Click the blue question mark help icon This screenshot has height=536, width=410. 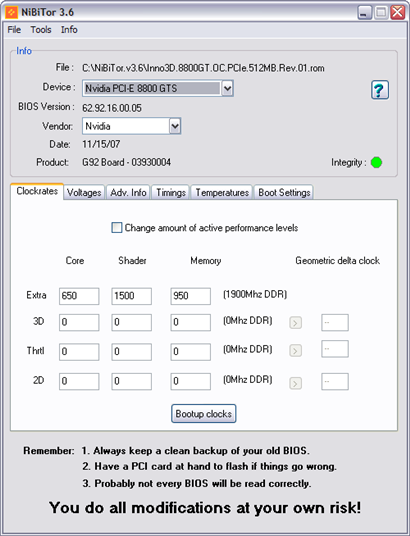click(380, 90)
